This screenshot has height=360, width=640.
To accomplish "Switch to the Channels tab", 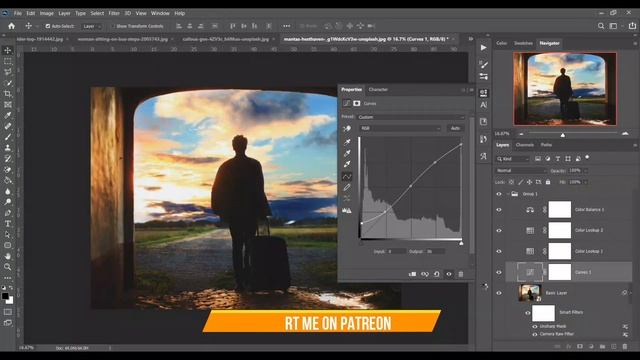I will 524,145.
